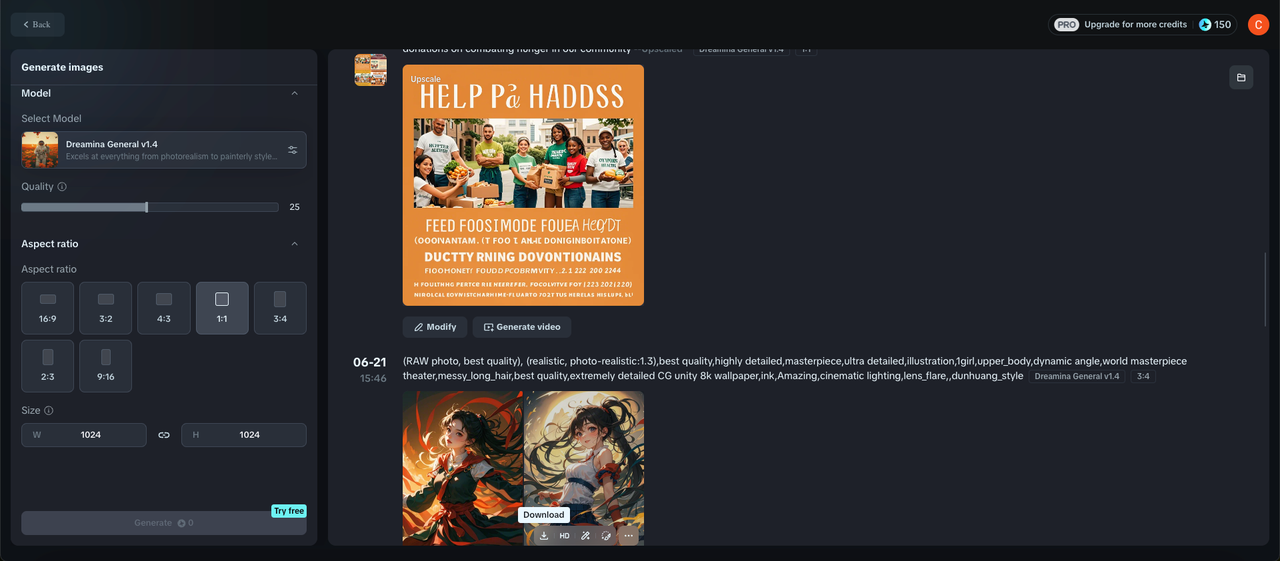Adjust the Quality slider handle
The width and height of the screenshot is (1280, 561).
pyautogui.click(x=147, y=207)
